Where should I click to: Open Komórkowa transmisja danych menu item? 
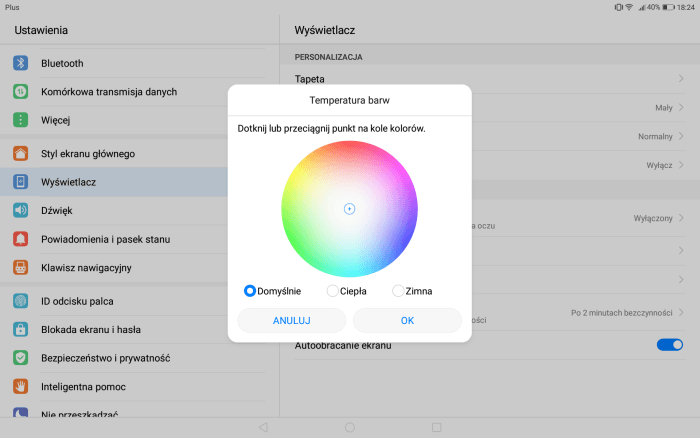tap(109, 92)
